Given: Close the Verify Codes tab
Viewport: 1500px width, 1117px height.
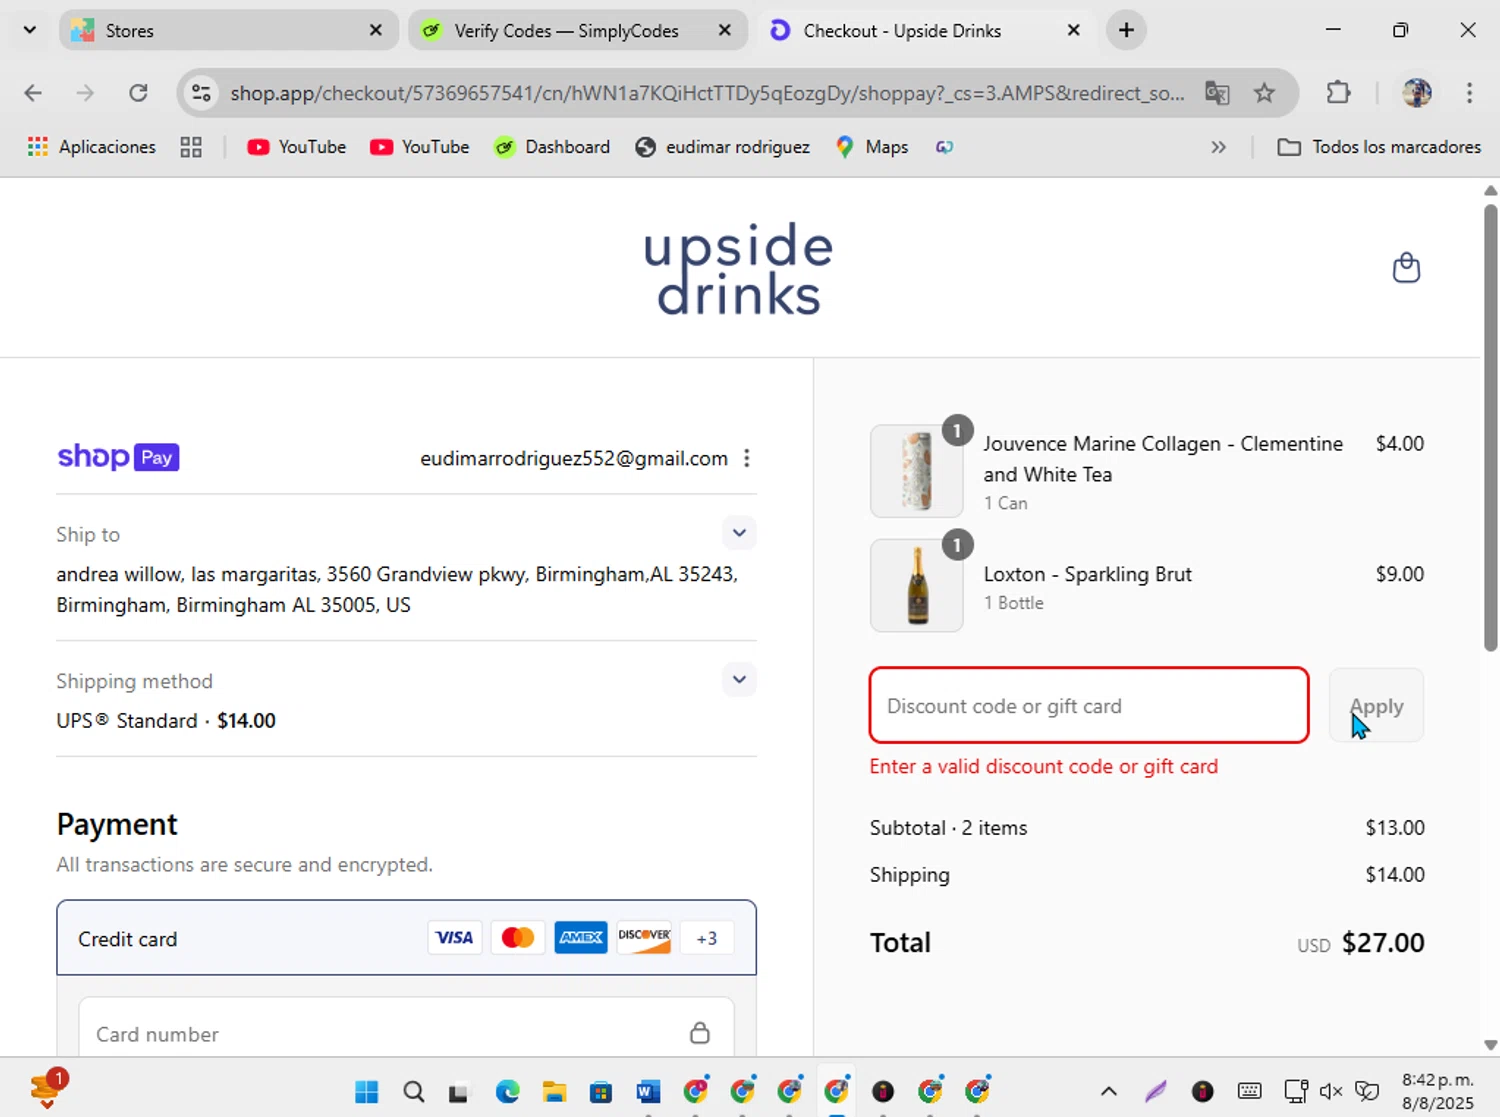Looking at the screenshot, I should click(x=724, y=30).
